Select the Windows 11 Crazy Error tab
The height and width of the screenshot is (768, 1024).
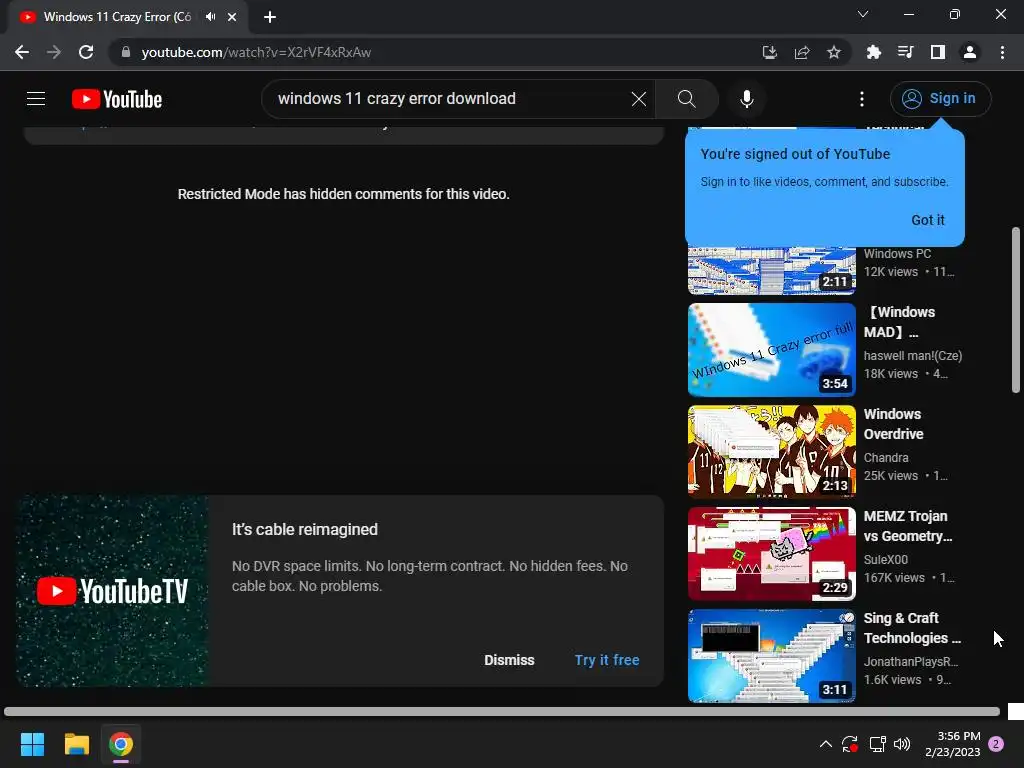point(118,17)
